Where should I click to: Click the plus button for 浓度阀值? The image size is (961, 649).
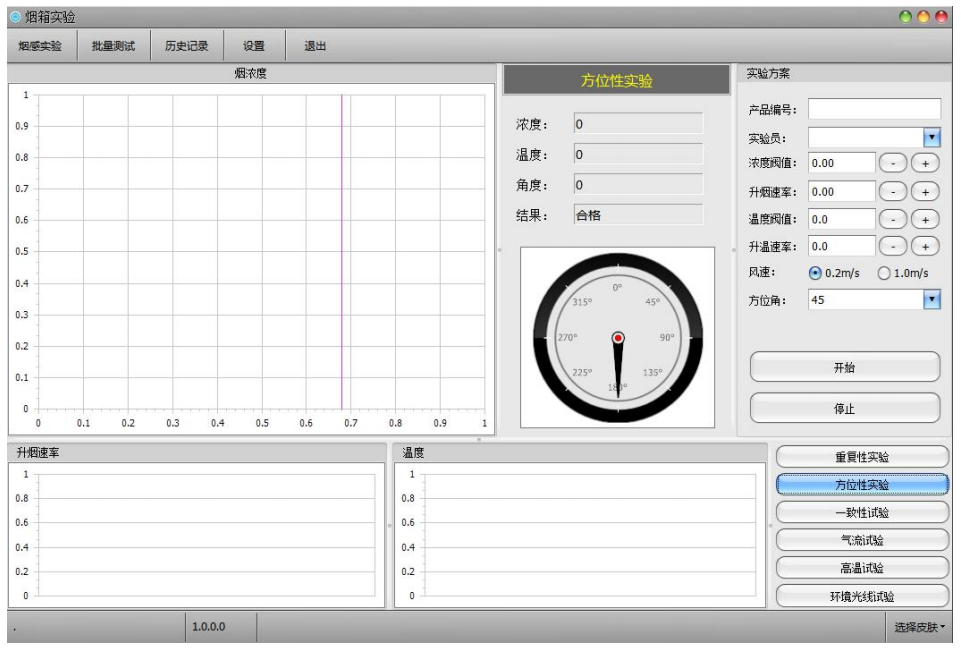pyautogui.click(x=925, y=163)
